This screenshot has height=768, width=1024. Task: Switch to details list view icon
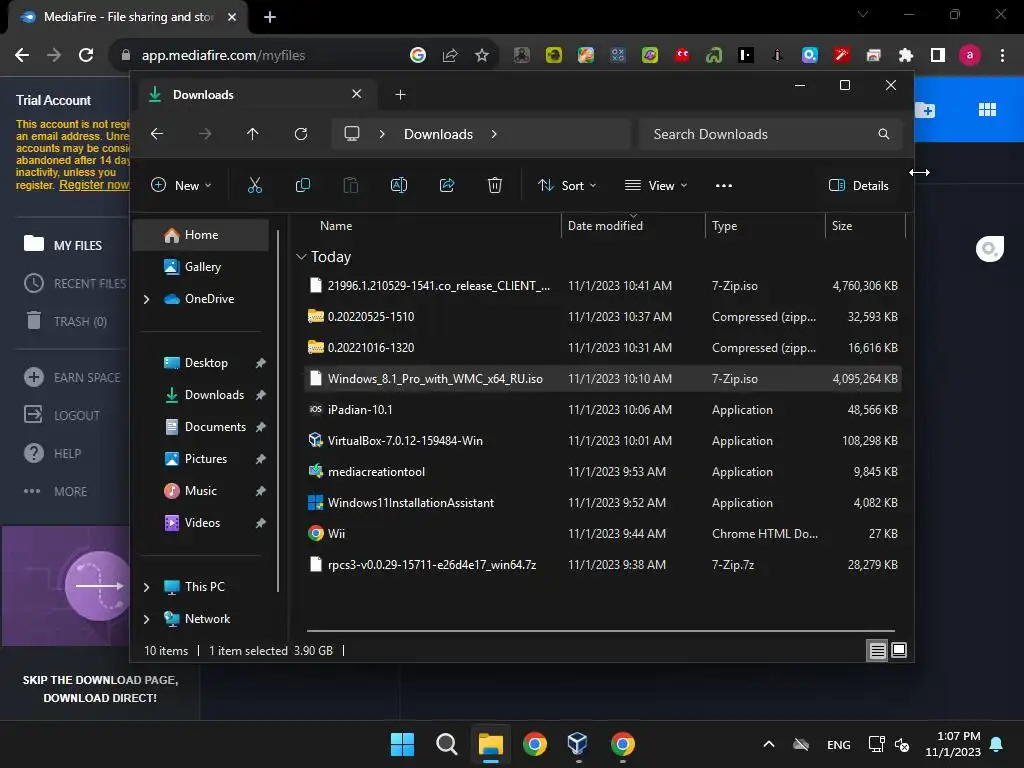(878, 650)
